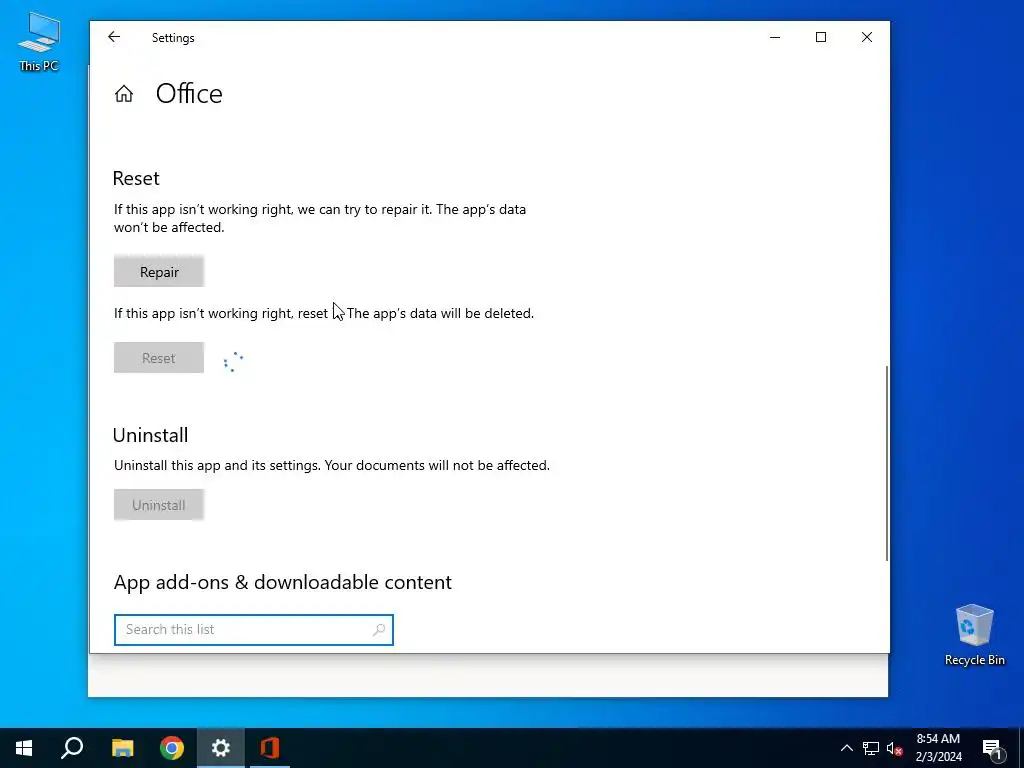Click the Repair button
Screen dimensions: 1024x768
point(159,272)
